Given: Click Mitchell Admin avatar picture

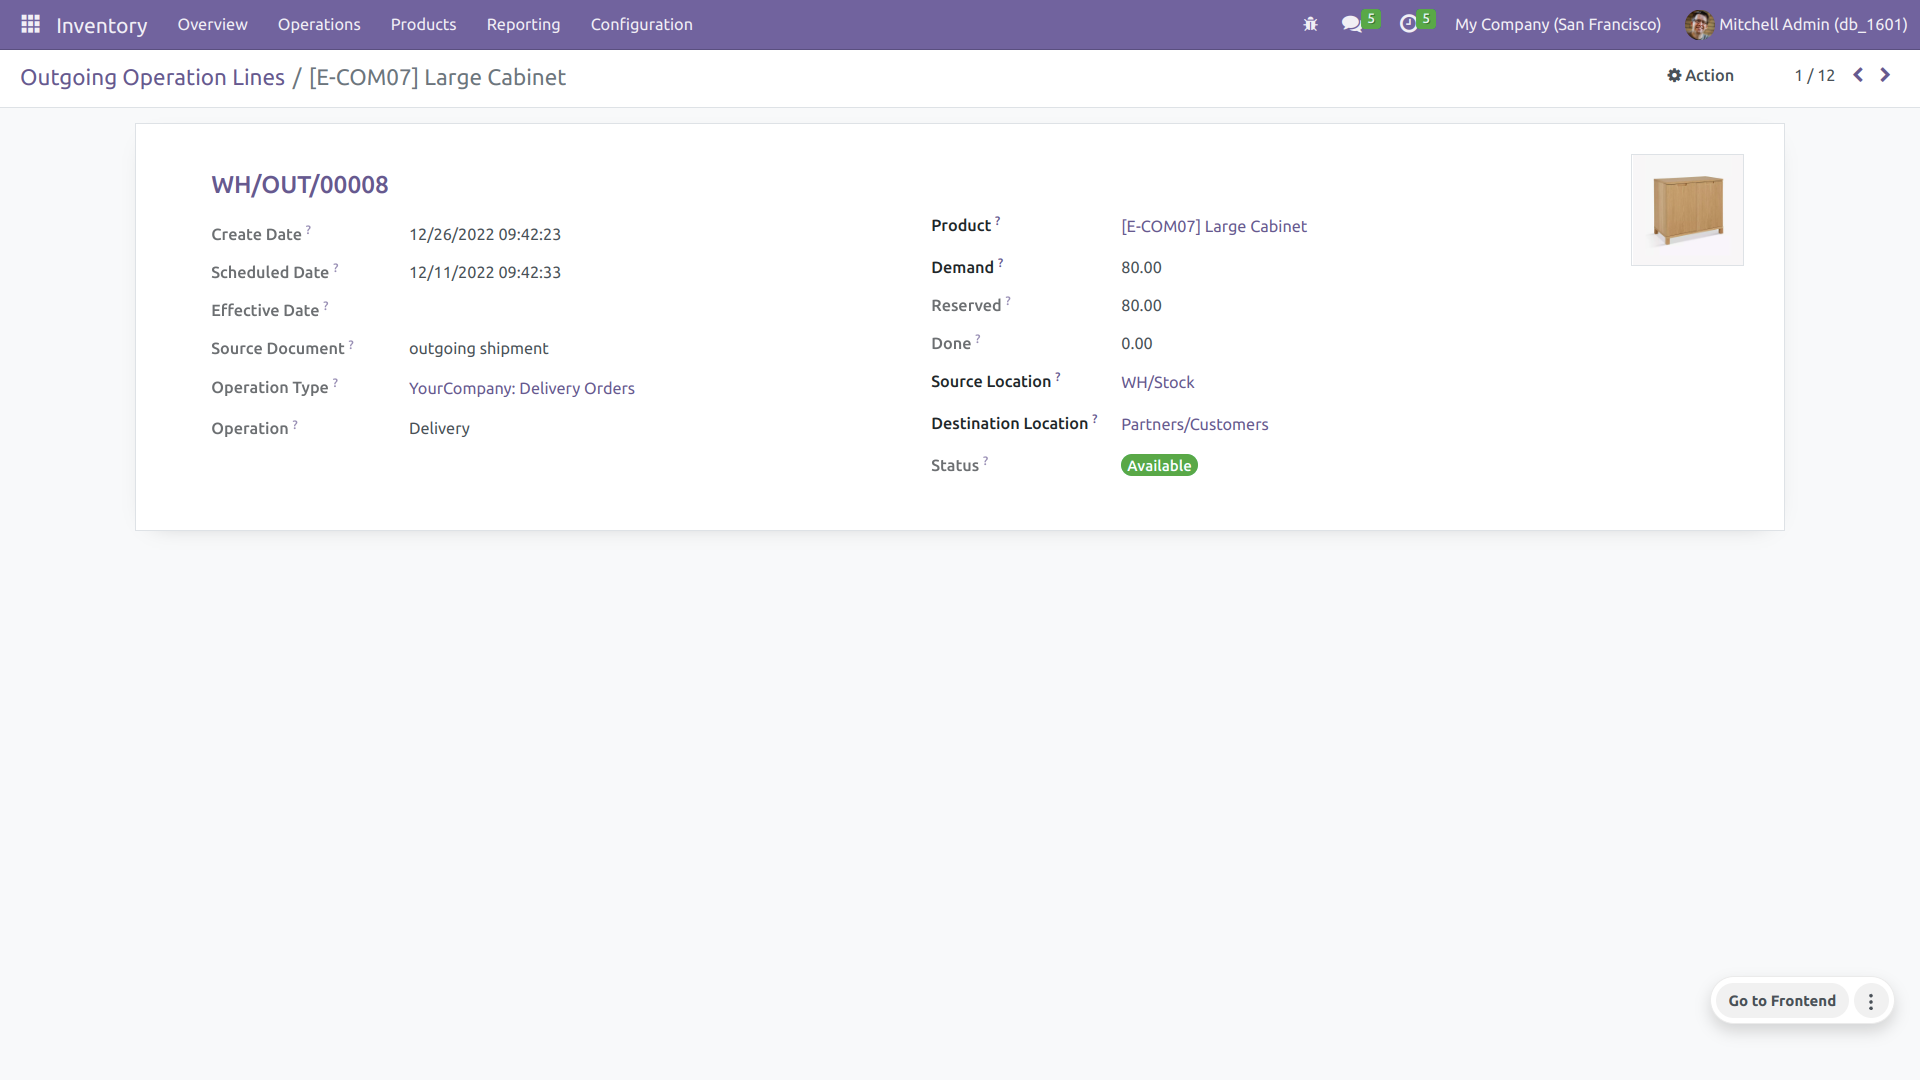Looking at the screenshot, I should pos(1698,24).
